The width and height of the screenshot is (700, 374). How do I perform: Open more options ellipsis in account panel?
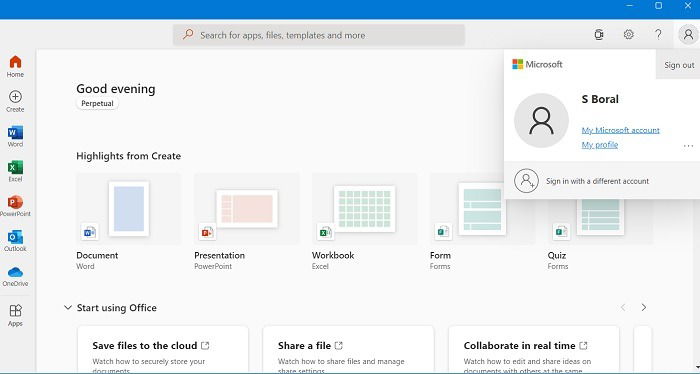pos(688,146)
